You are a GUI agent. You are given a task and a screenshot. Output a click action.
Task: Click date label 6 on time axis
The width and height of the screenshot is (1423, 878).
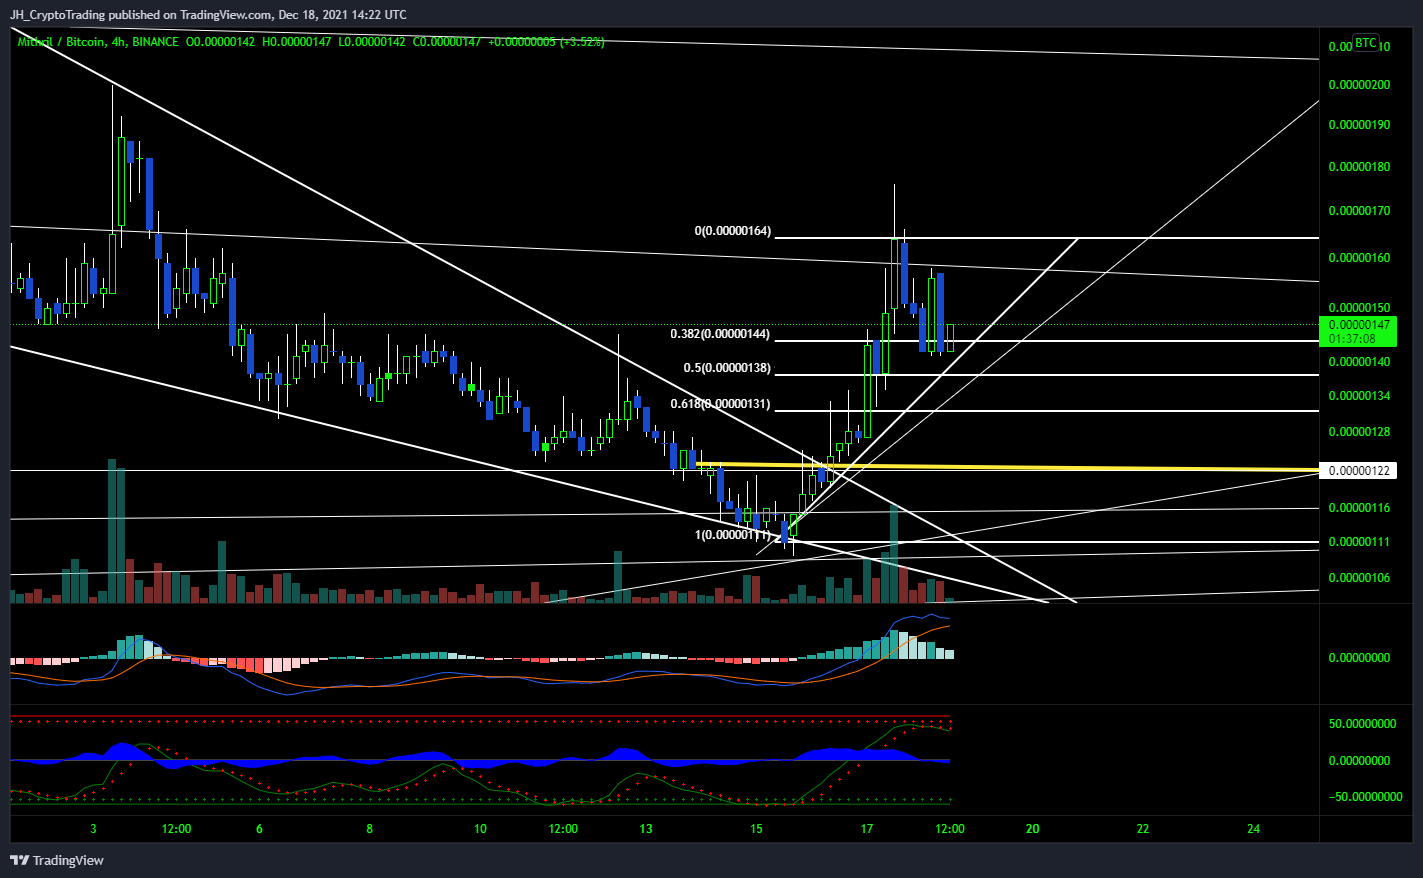coord(259,829)
